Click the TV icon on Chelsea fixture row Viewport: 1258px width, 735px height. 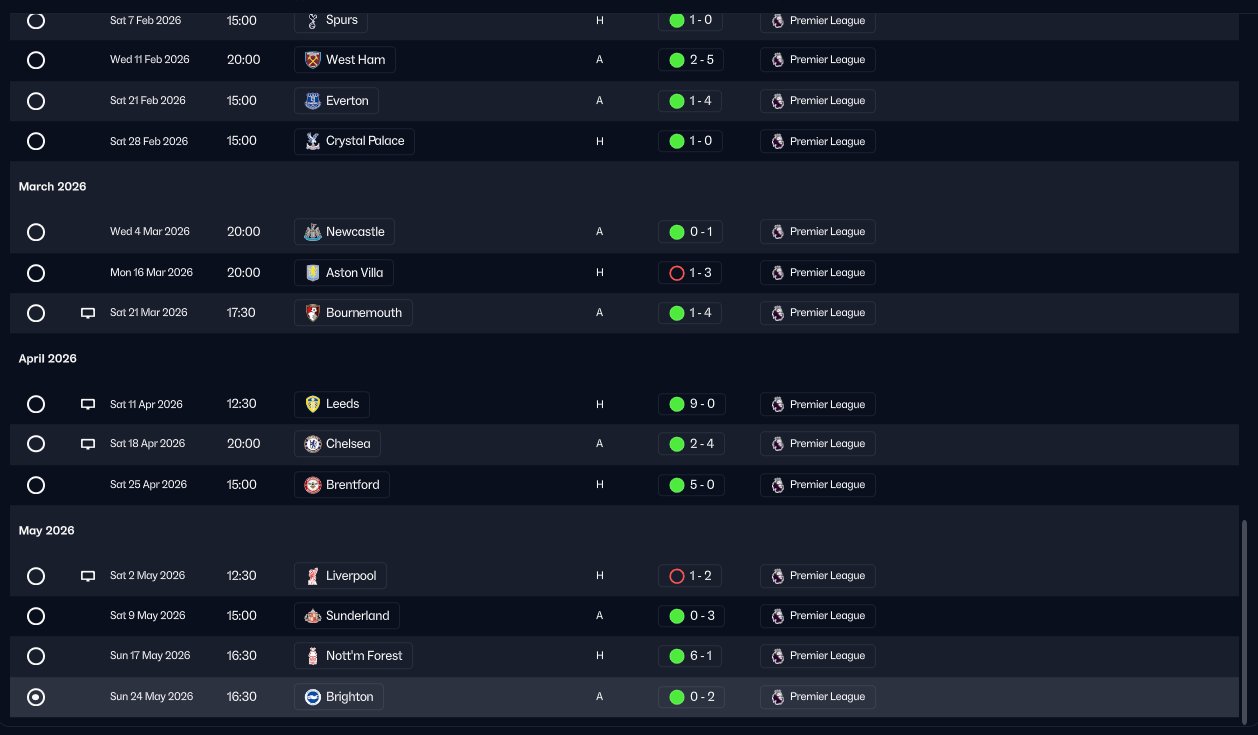pos(88,444)
